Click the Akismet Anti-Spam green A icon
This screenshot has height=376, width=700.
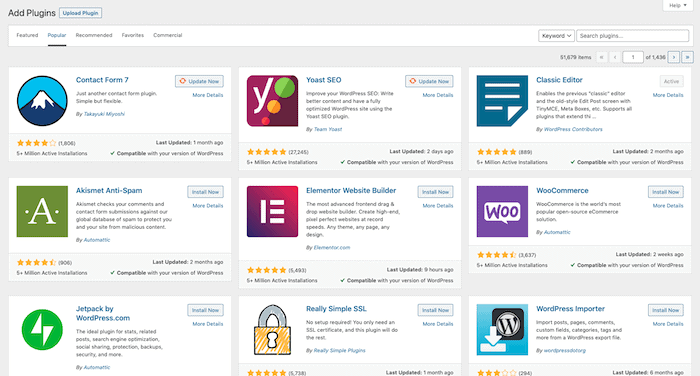pyautogui.click(x=42, y=212)
